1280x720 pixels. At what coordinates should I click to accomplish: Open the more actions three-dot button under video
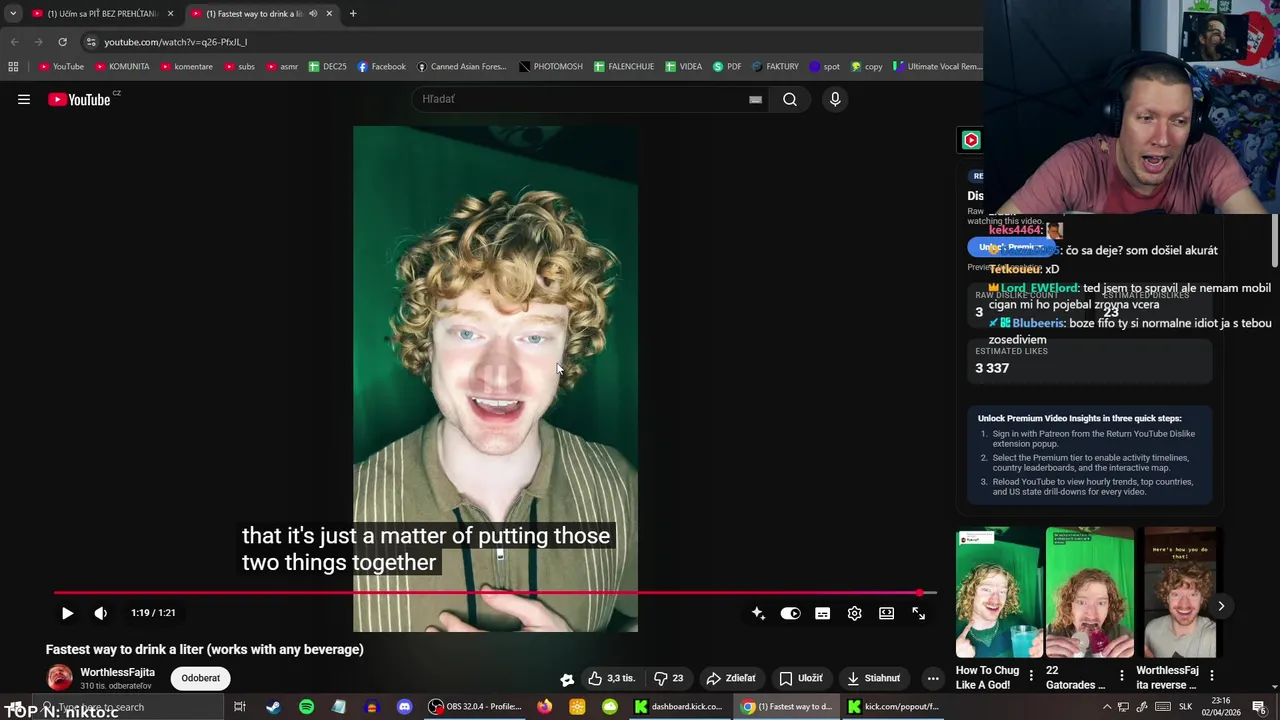coord(933,678)
